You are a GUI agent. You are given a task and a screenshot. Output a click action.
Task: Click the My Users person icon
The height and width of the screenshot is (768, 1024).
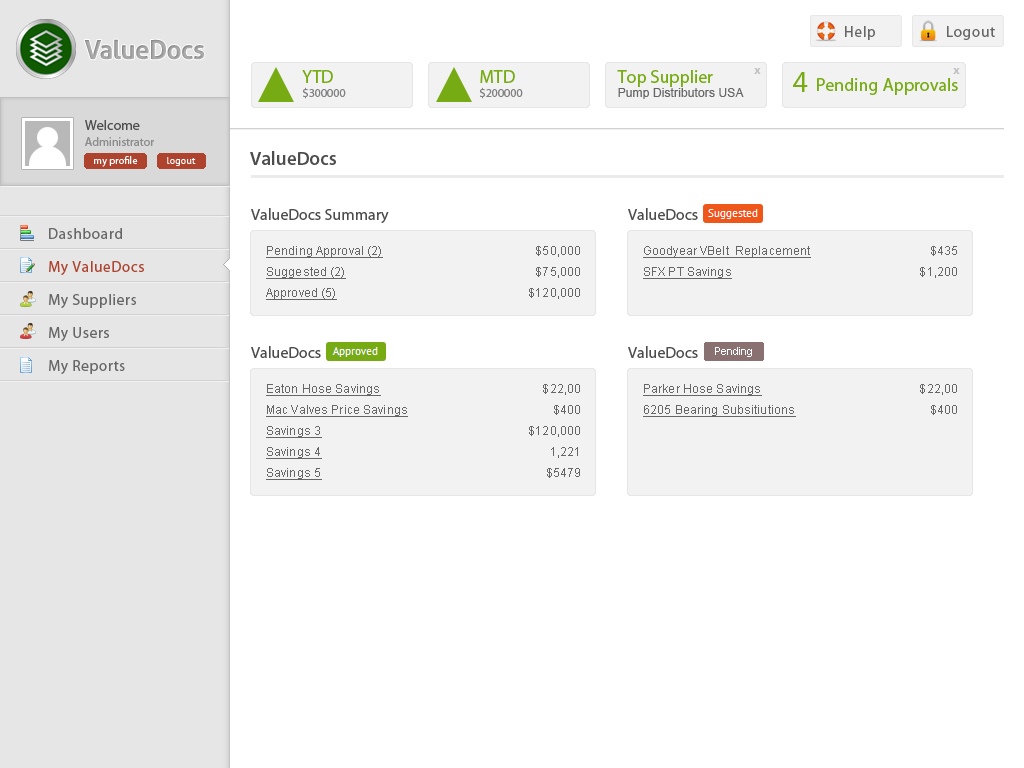point(27,333)
